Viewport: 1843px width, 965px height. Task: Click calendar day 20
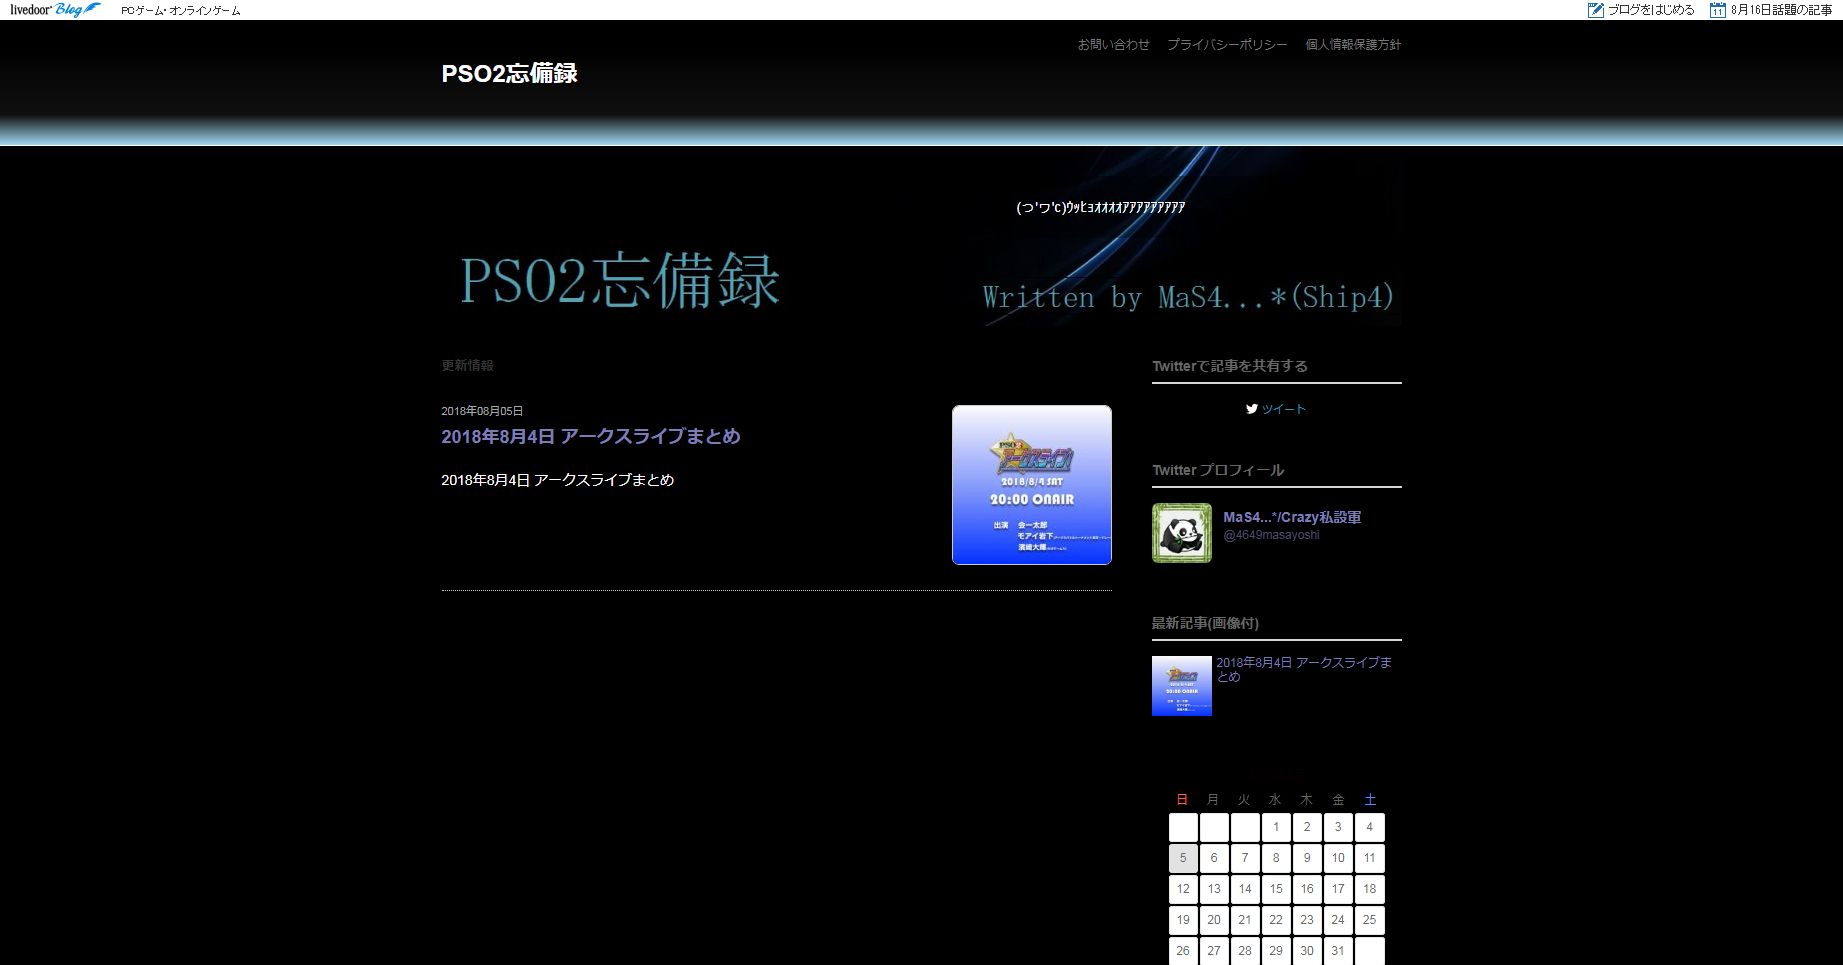[1214, 920]
